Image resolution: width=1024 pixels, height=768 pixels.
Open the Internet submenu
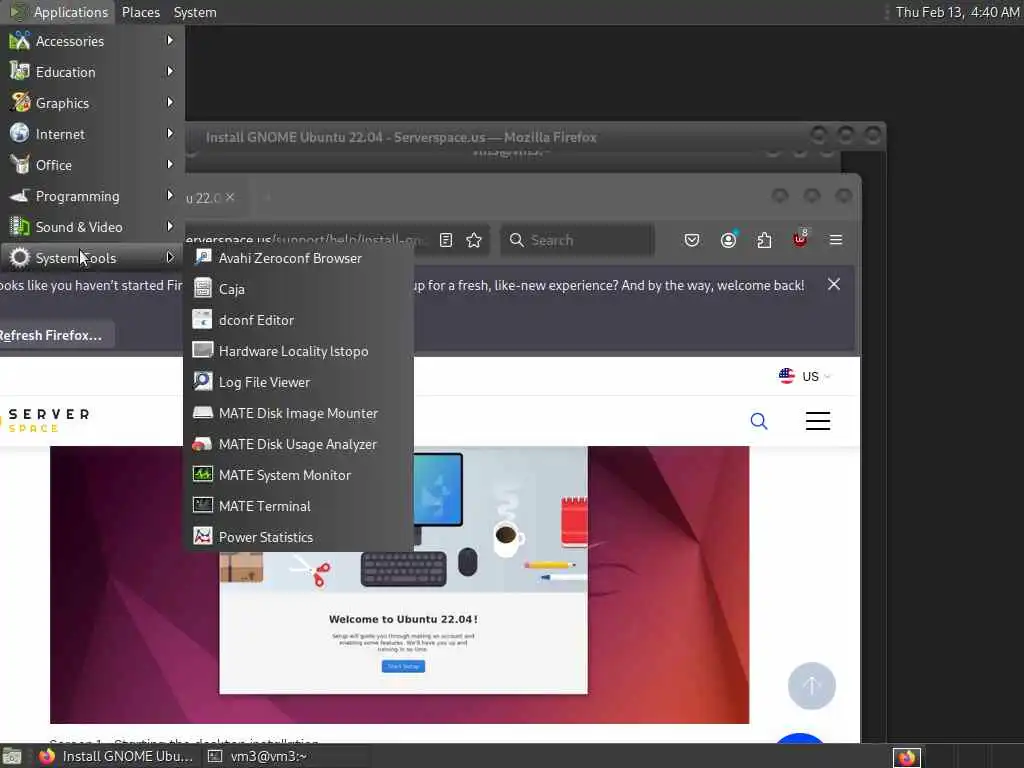click(92, 134)
